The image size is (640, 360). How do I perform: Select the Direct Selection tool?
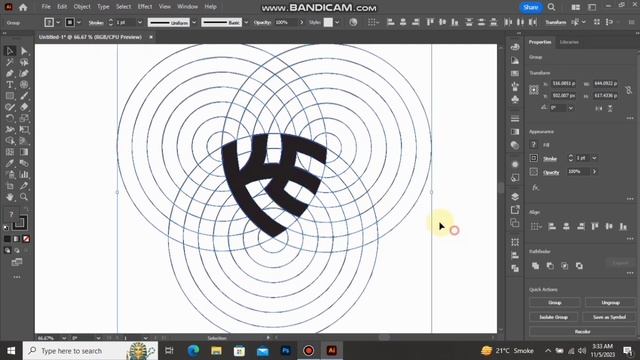coord(24,51)
